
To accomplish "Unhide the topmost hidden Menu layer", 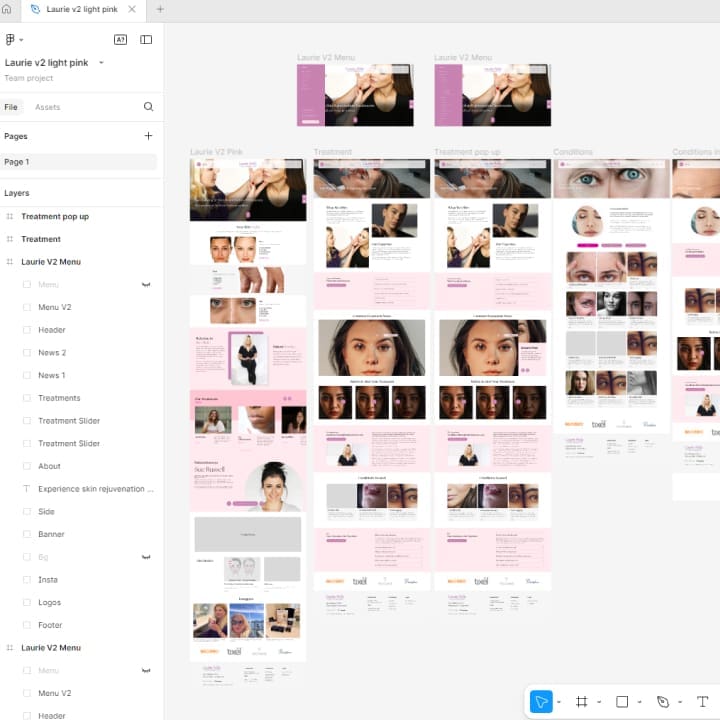I will [x=146, y=285].
